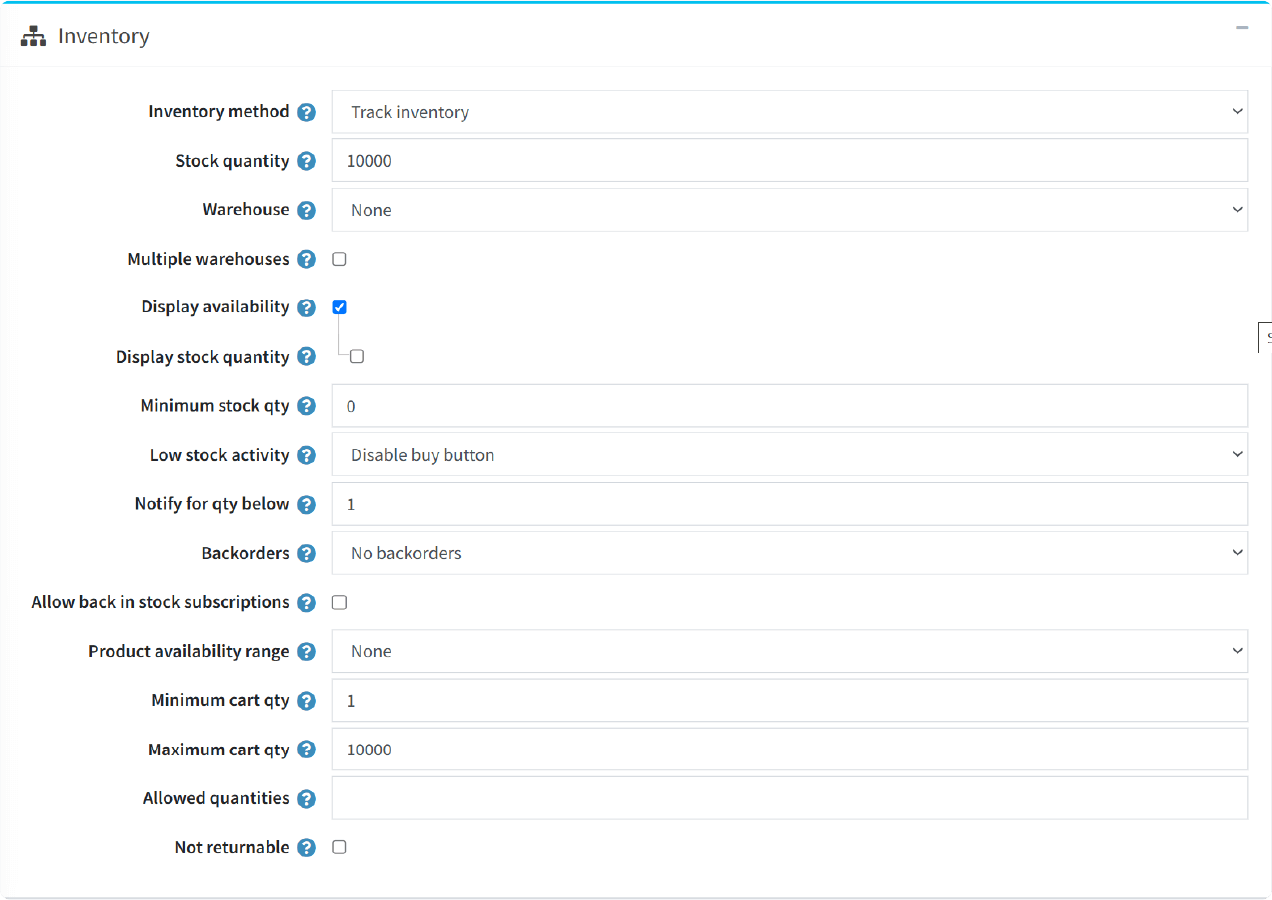Uncheck the Display availability checkbox

[x=339, y=307]
